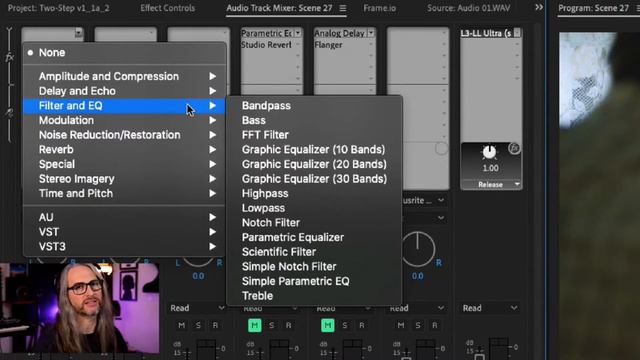Expand the VST3 plugins submenu

point(124,247)
